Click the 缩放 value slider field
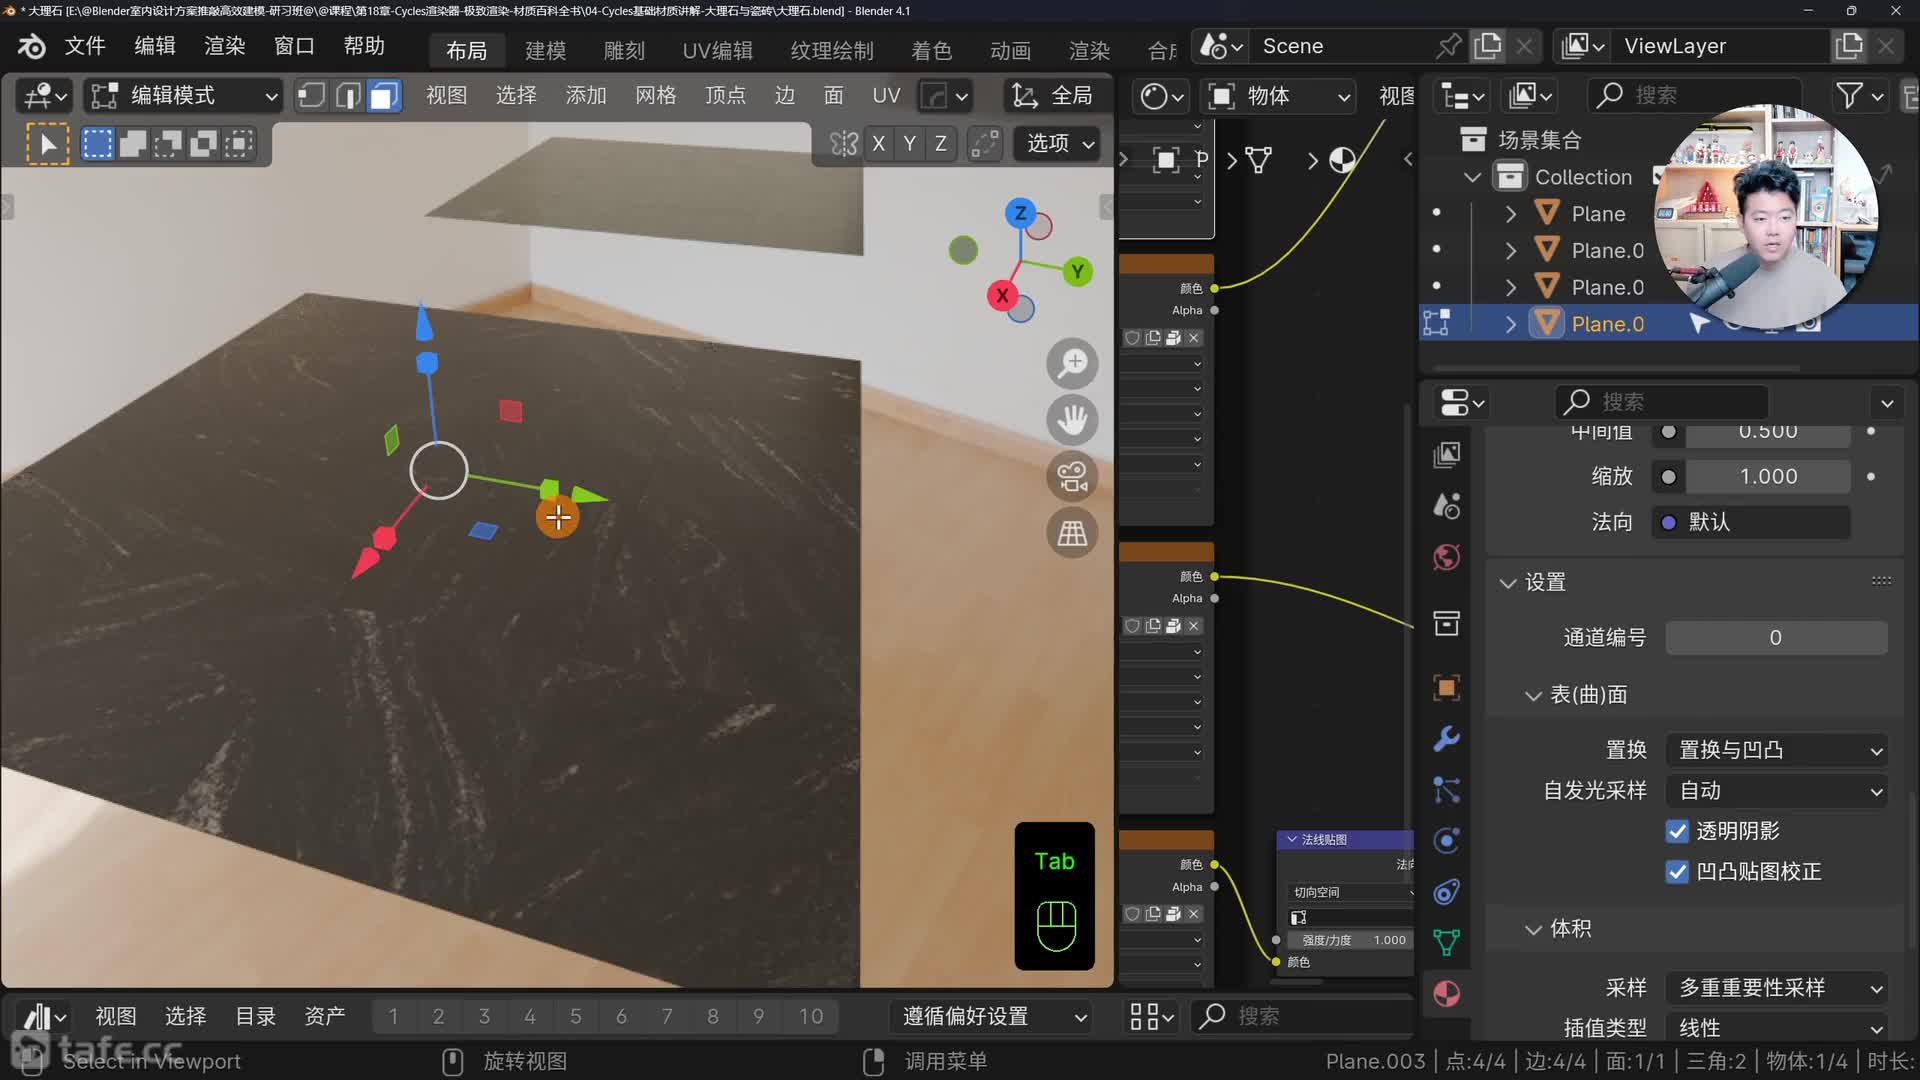The image size is (1920, 1080). pyautogui.click(x=1767, y=477)
